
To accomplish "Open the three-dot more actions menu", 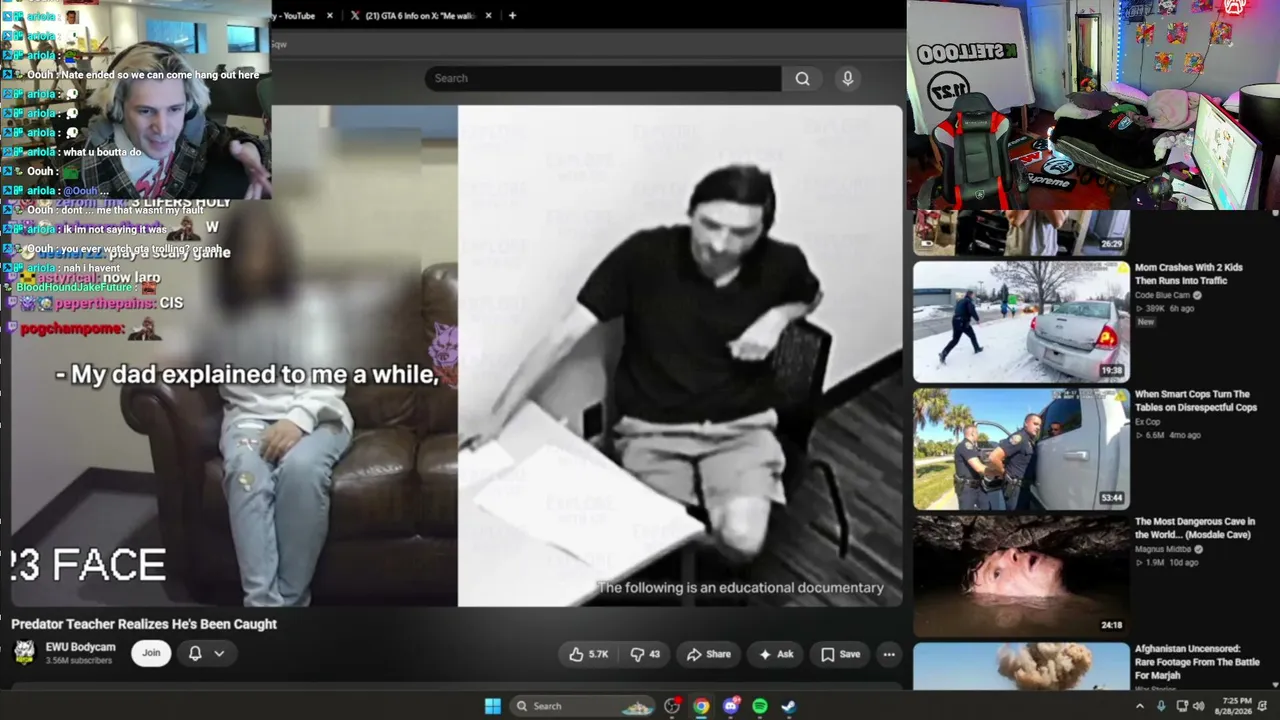I will point(889,654).
